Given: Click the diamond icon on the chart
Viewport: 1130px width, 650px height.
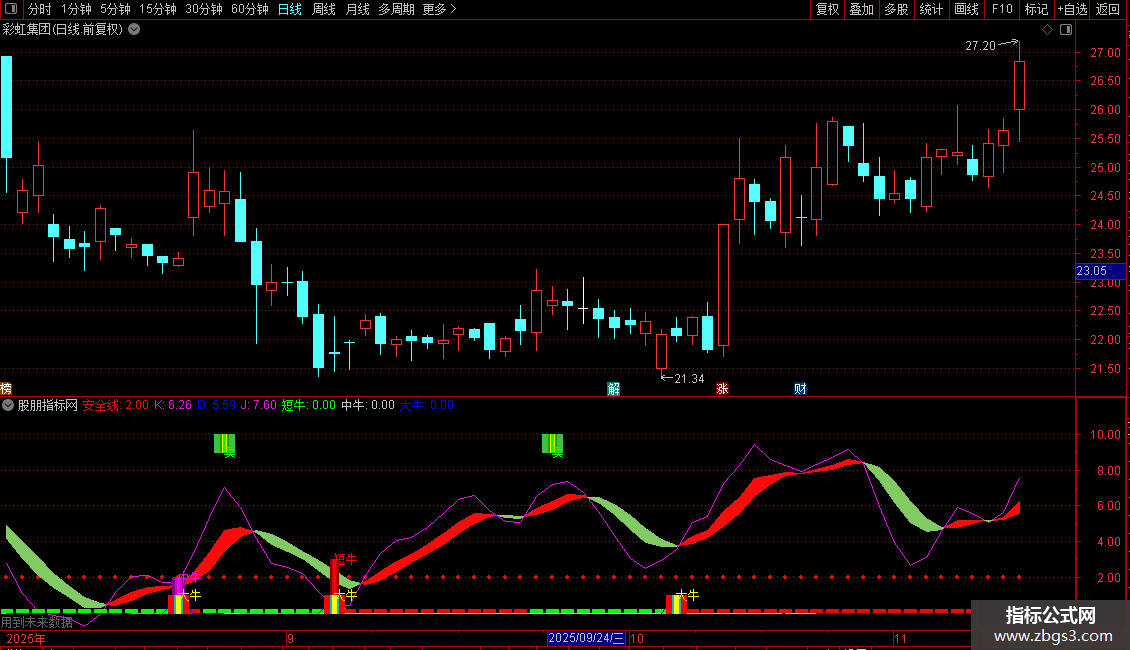Looking at the screenshot, I should tap(1048, 30).
